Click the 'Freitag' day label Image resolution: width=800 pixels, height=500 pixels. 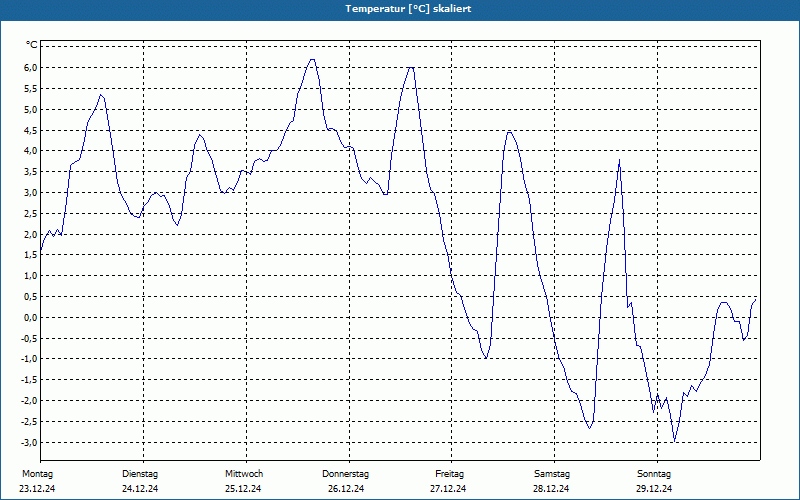pyautogui.click(x=449, y=474)
